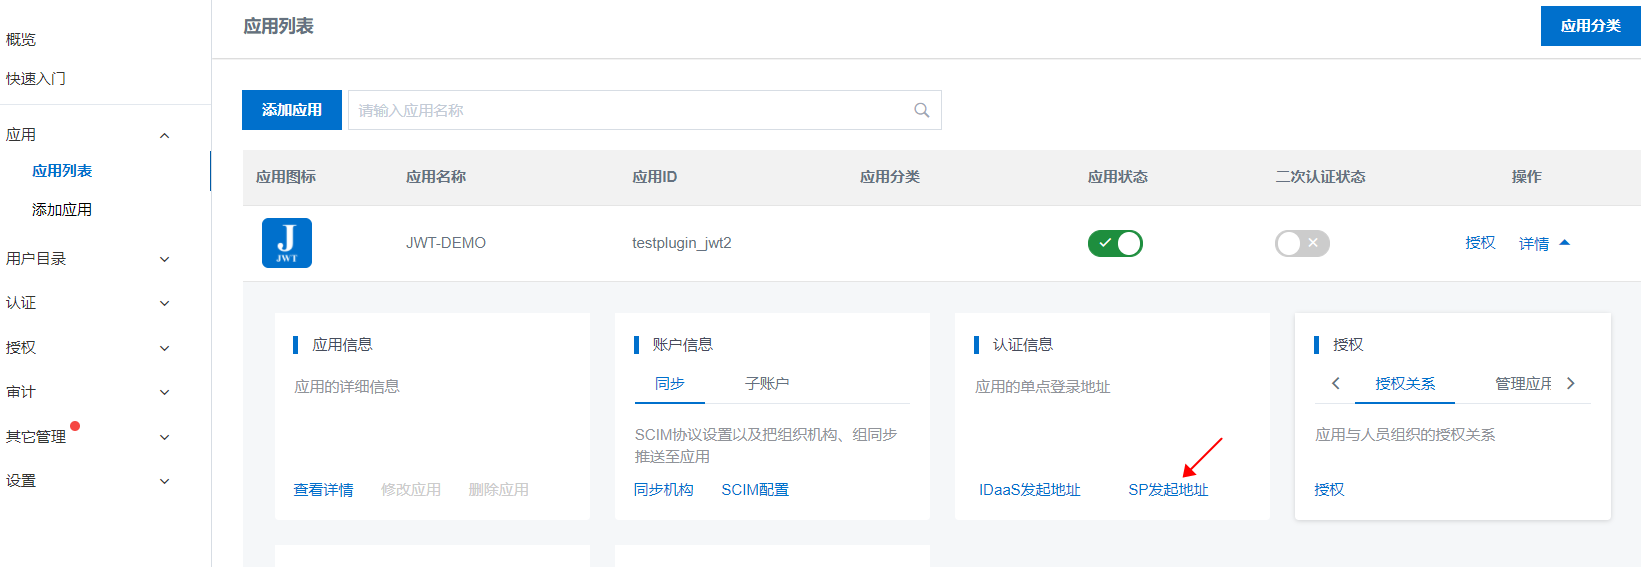This screenshot has height=567, width=1641.
Task: Switch to the 管理应用 tab
Action: click(x=1523, y=383)
